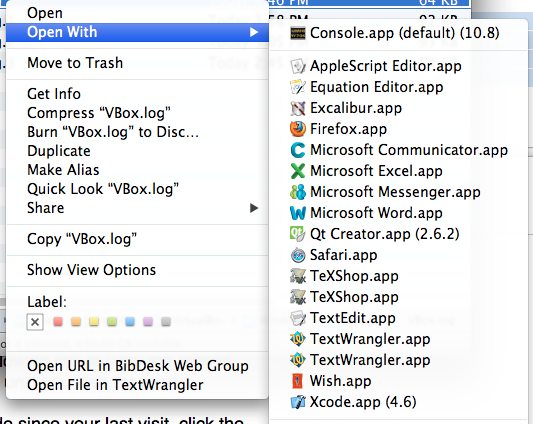Viewport: 533px width, 424px height.
Task: Choose Move to Trash
Action: [x=137, y=63]
